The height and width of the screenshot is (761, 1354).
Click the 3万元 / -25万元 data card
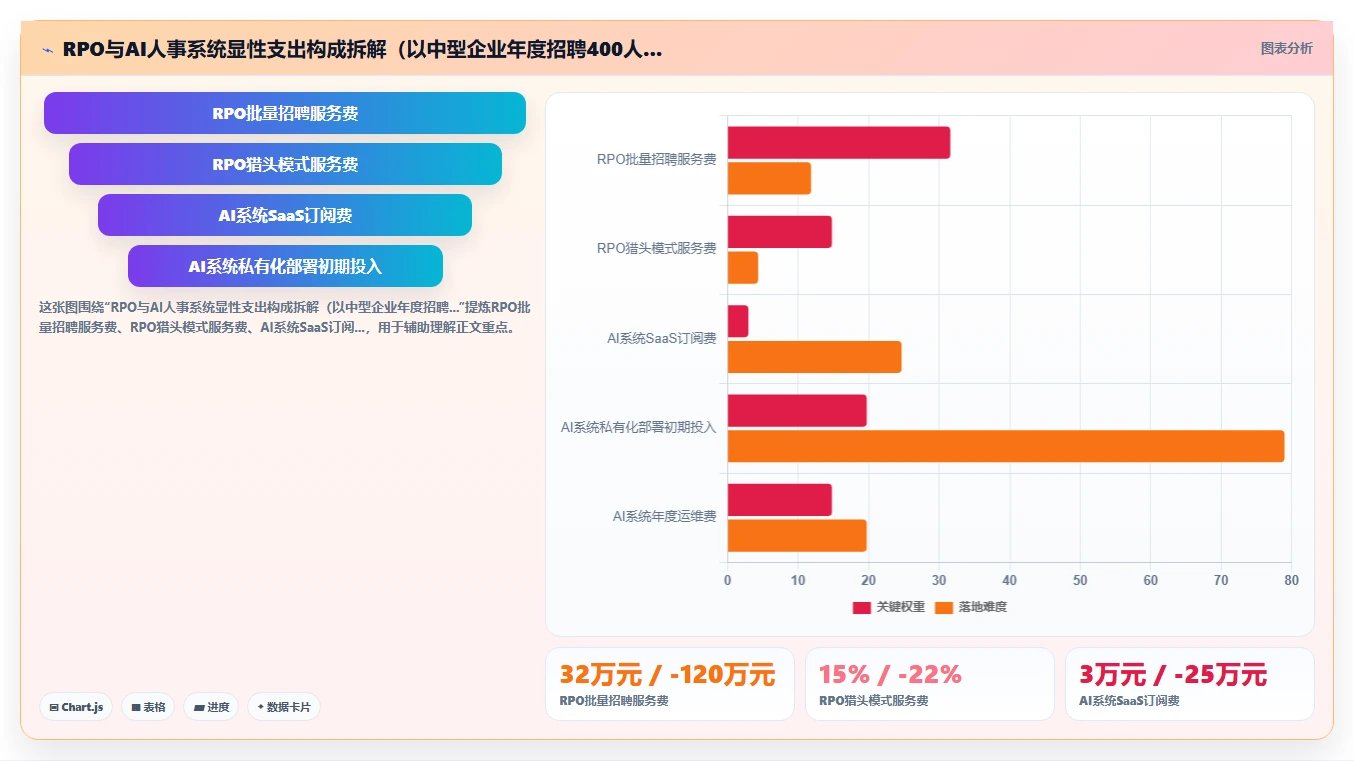[1190, 684]
